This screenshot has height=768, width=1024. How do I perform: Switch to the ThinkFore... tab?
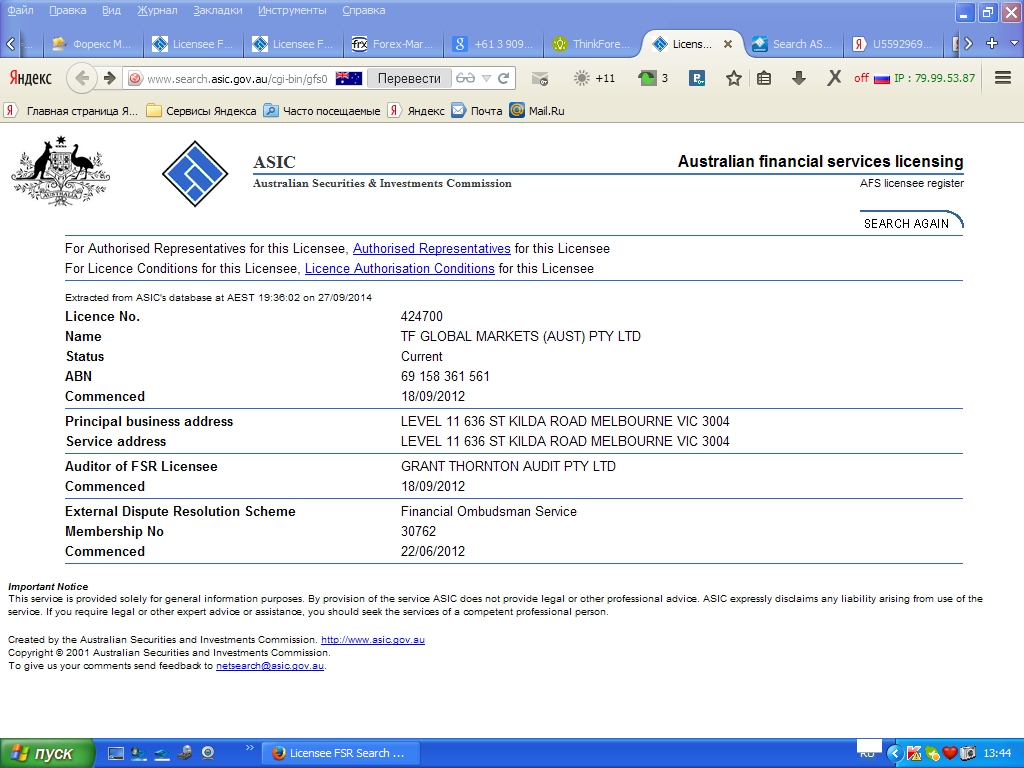[x=593, y=44]
